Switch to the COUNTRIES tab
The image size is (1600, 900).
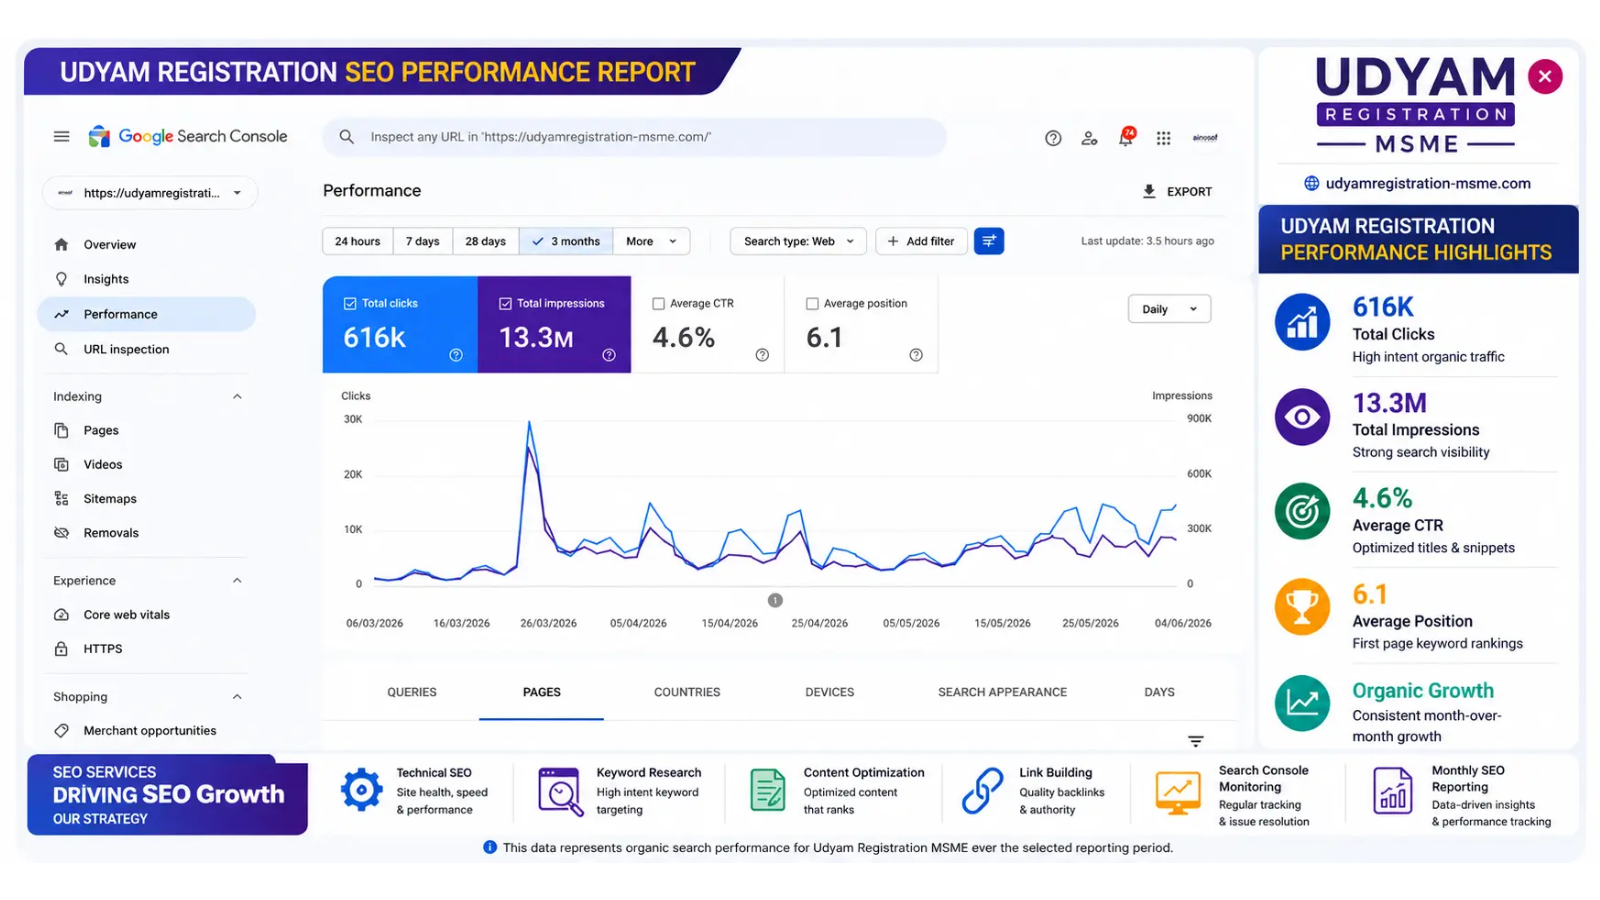(687, 692)
